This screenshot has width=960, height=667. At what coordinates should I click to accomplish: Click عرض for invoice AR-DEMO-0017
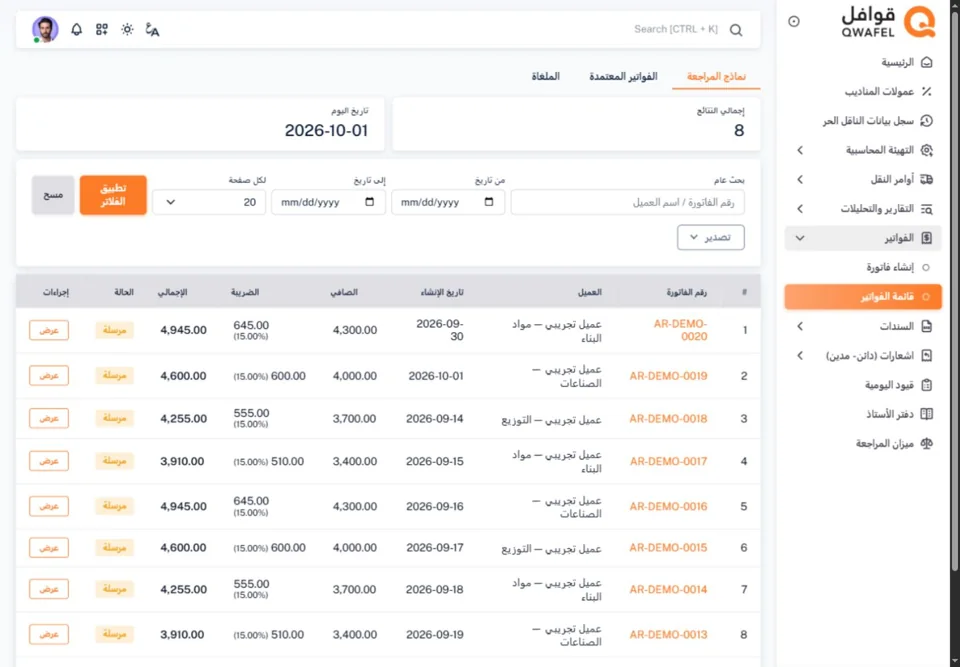[x=49, y=461]
